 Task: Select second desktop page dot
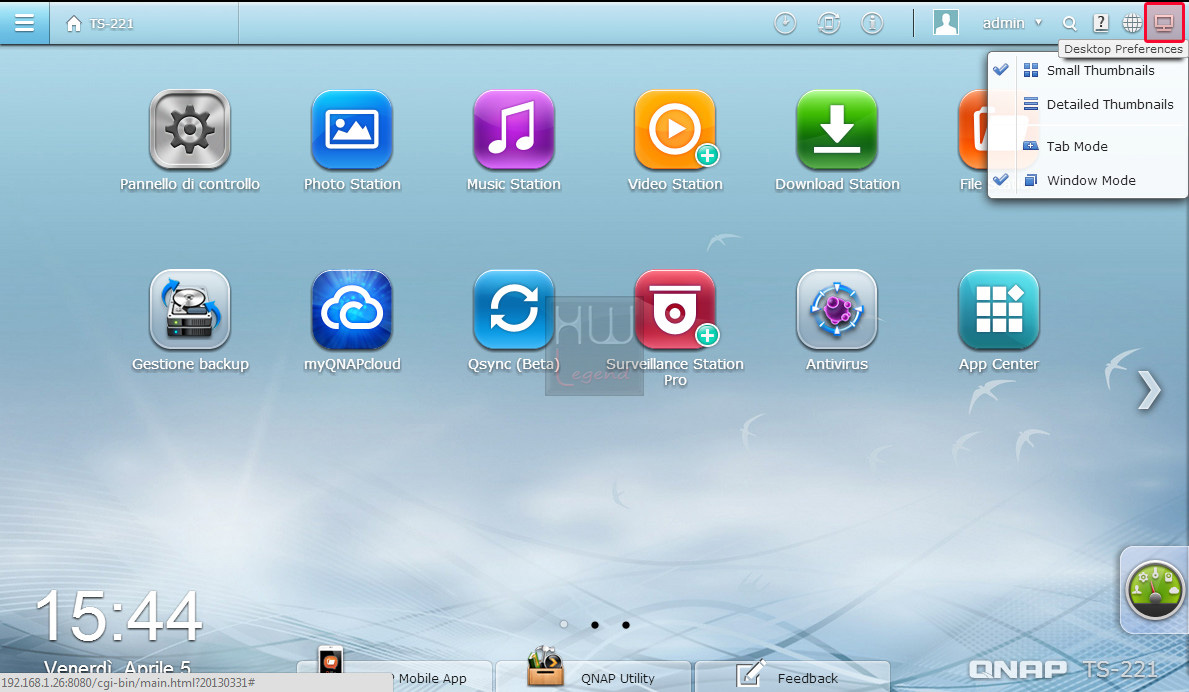pos(594,625)
